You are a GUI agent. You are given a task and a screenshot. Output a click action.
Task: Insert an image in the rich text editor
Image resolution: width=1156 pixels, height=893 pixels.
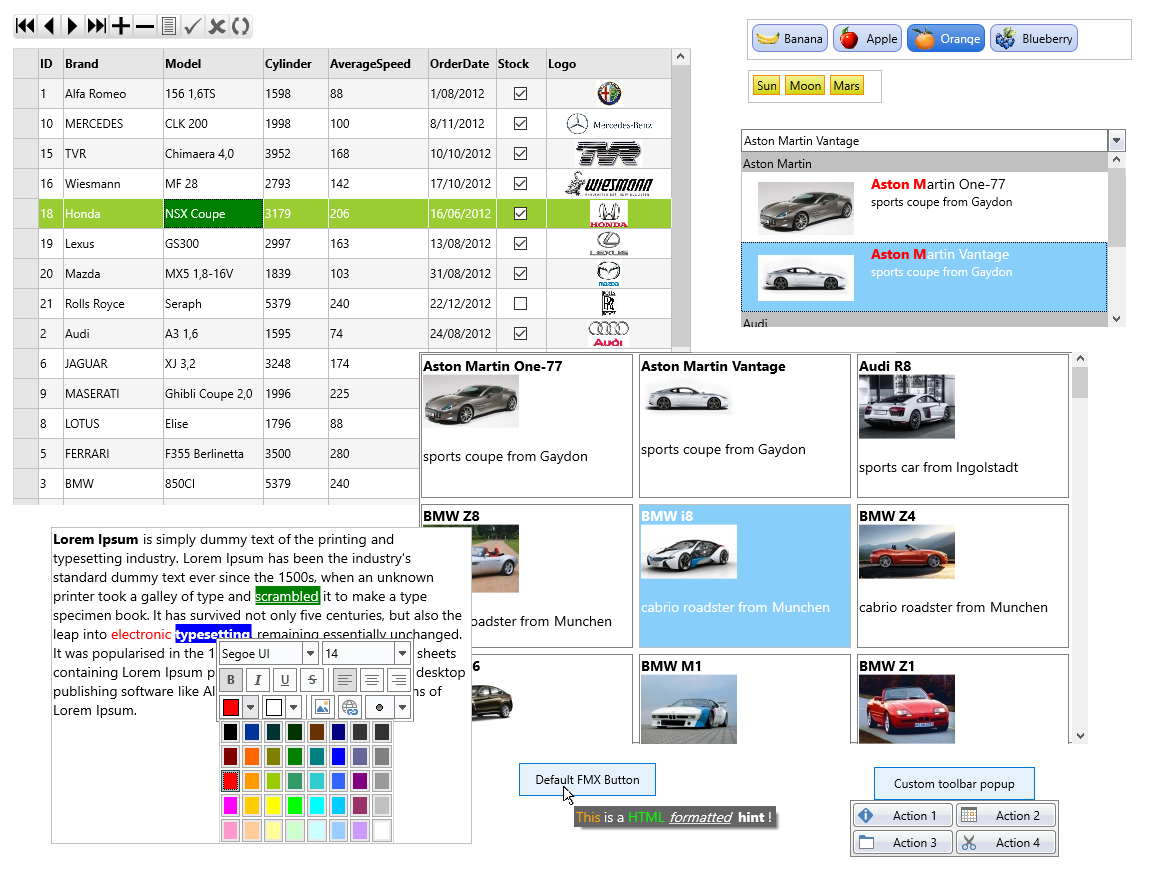pos(323,707)
